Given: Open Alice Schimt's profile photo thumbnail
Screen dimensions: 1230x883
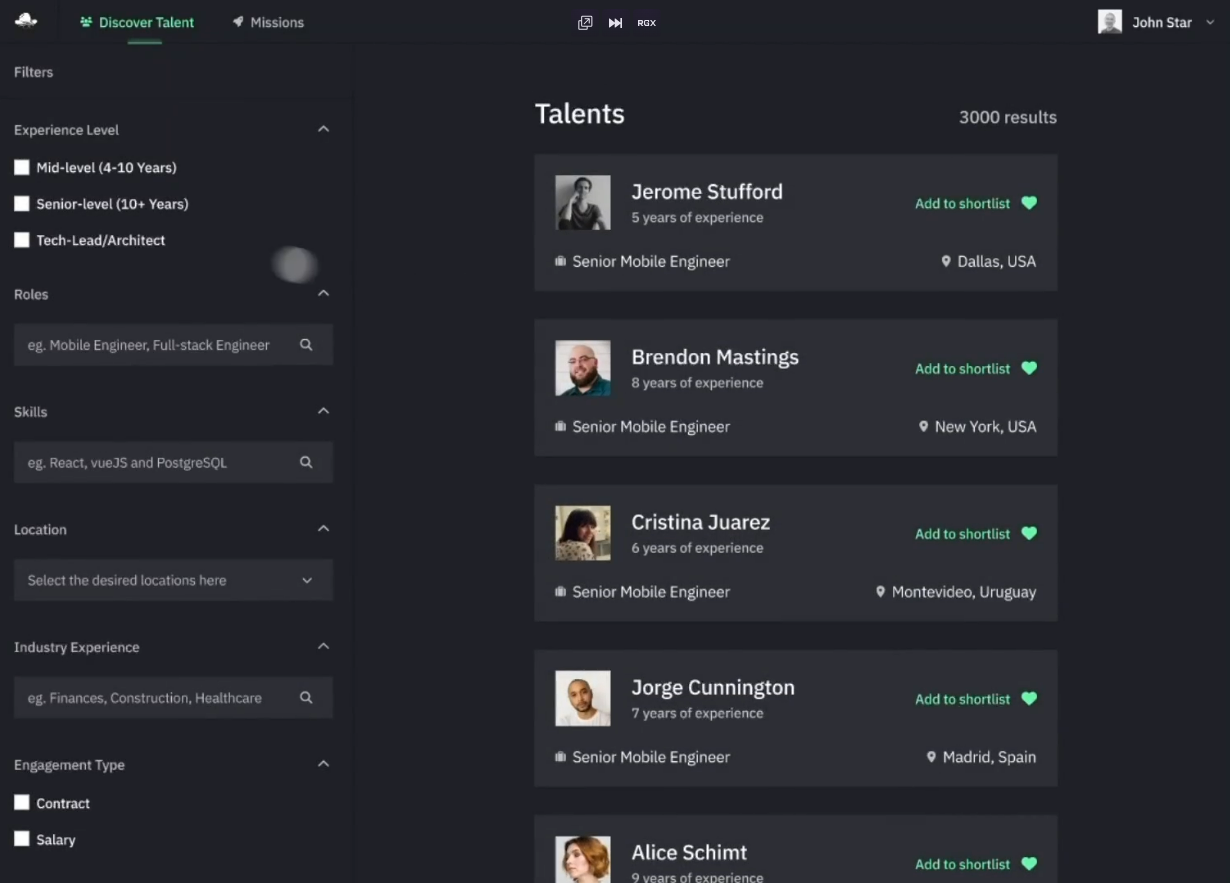Looking at the screenshot, I should [x=583, y=859].
